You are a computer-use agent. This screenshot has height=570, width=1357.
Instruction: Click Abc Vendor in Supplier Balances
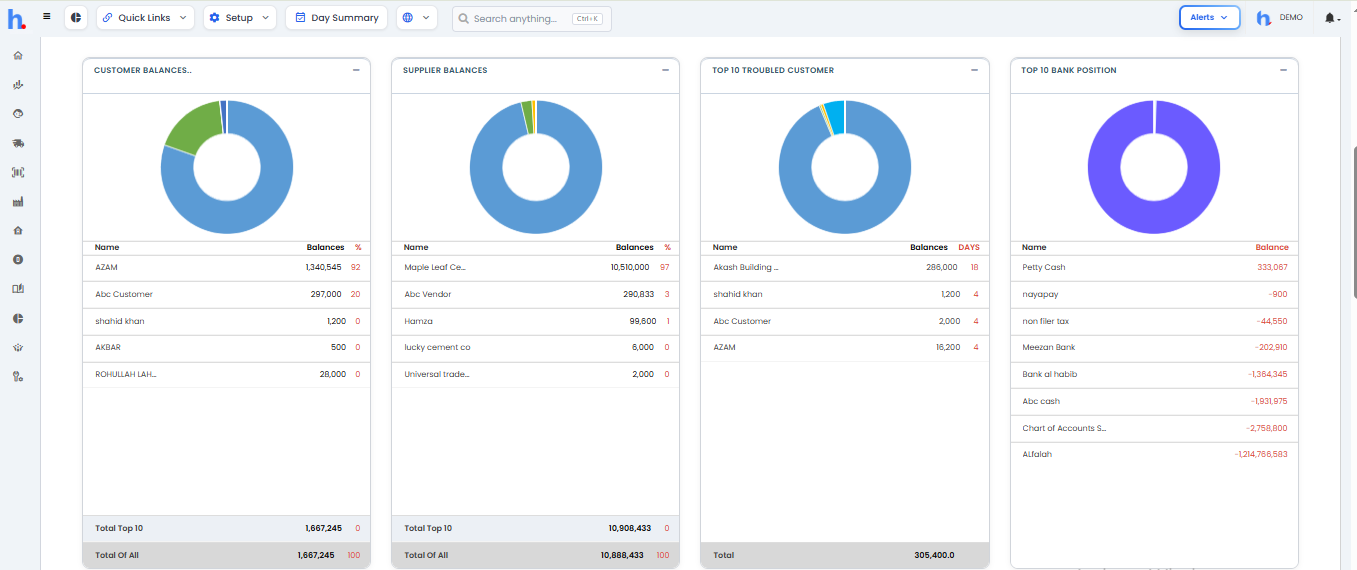tap(428, 294)
